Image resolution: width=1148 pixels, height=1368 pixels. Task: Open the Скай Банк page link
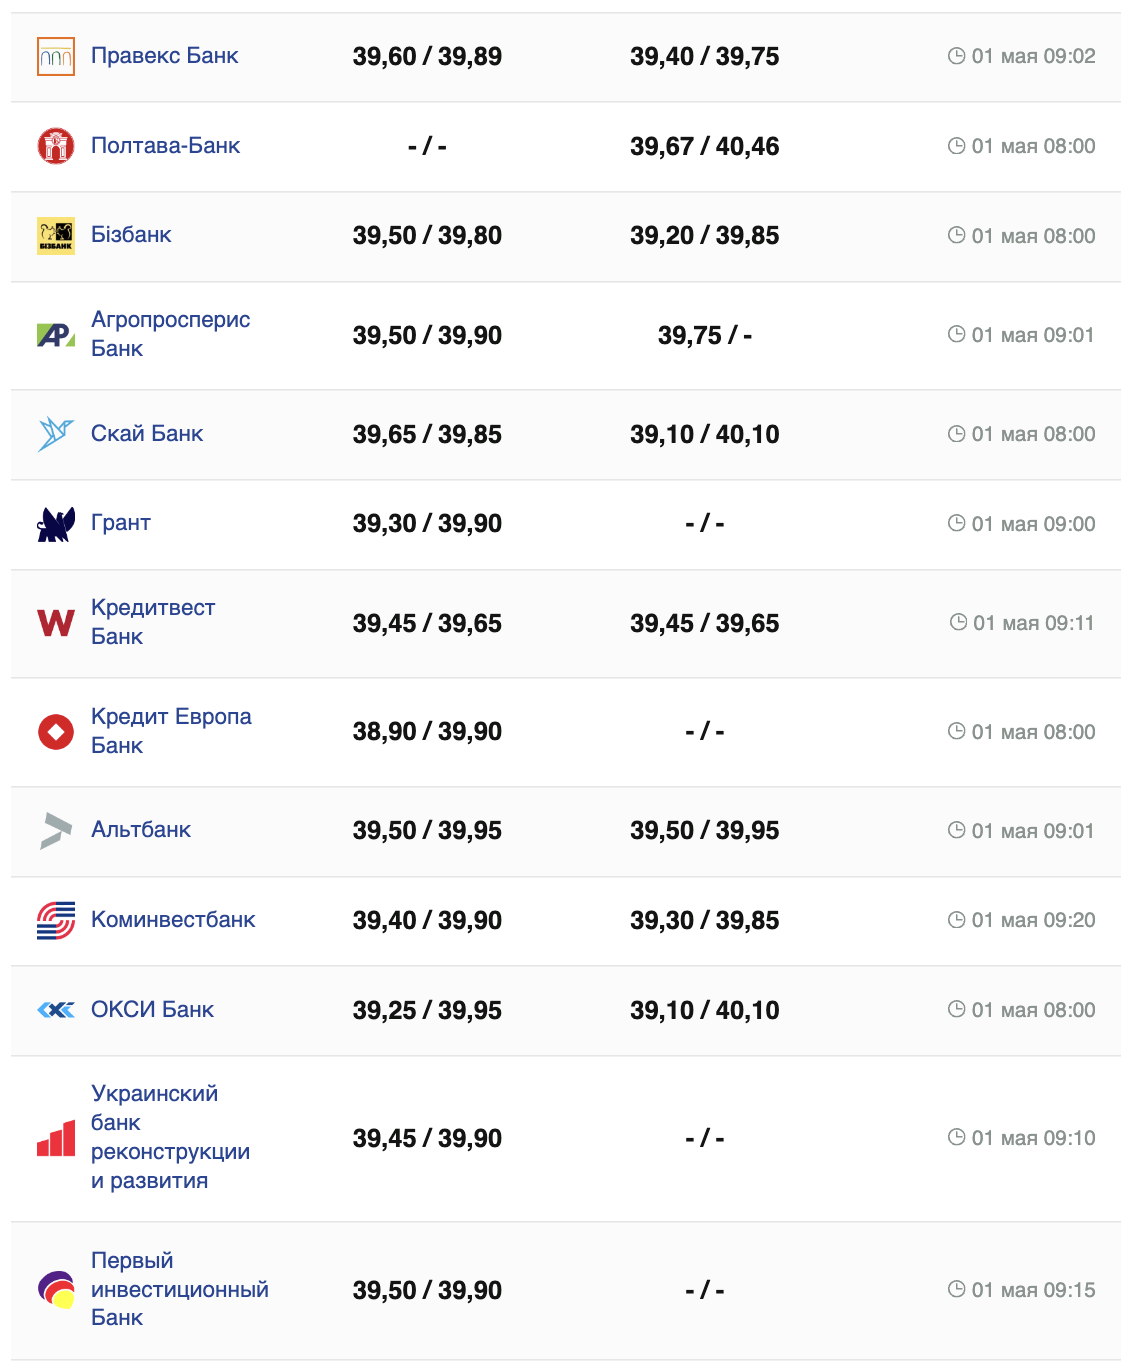click(147, 434)
